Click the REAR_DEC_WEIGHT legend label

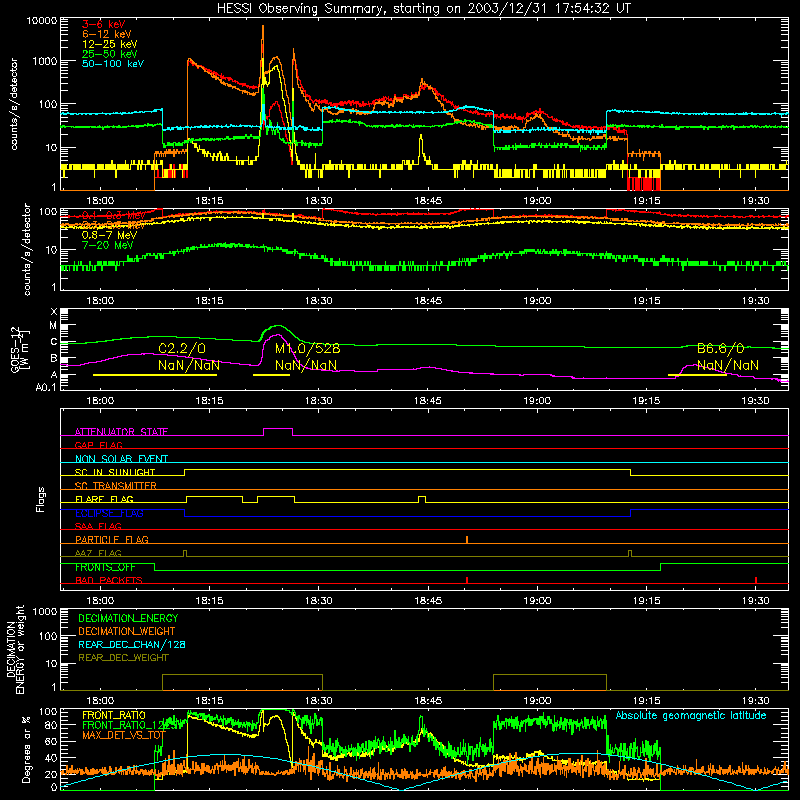[123, 658]
